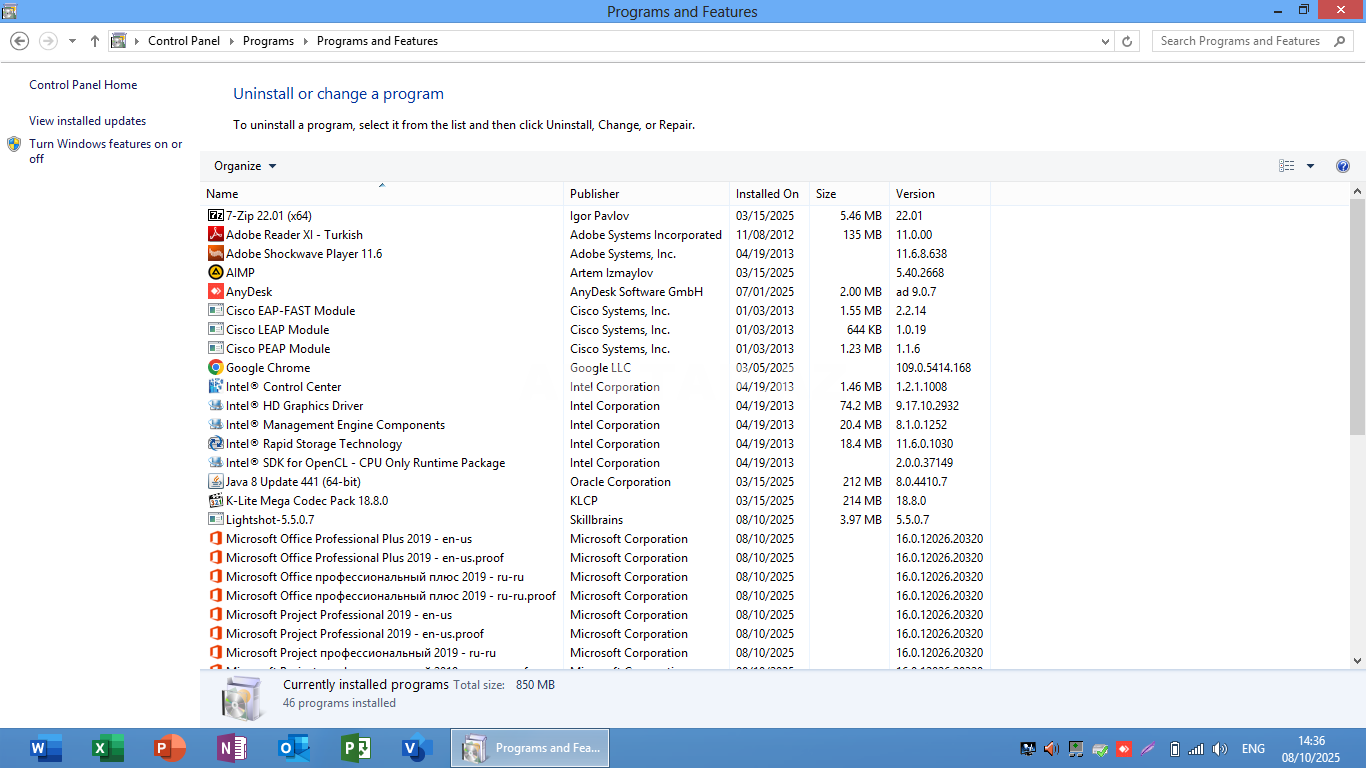Sort by Installed On column header
Image resolution: width=1366 pixels, height=768 pixels.
coord(770,193)
